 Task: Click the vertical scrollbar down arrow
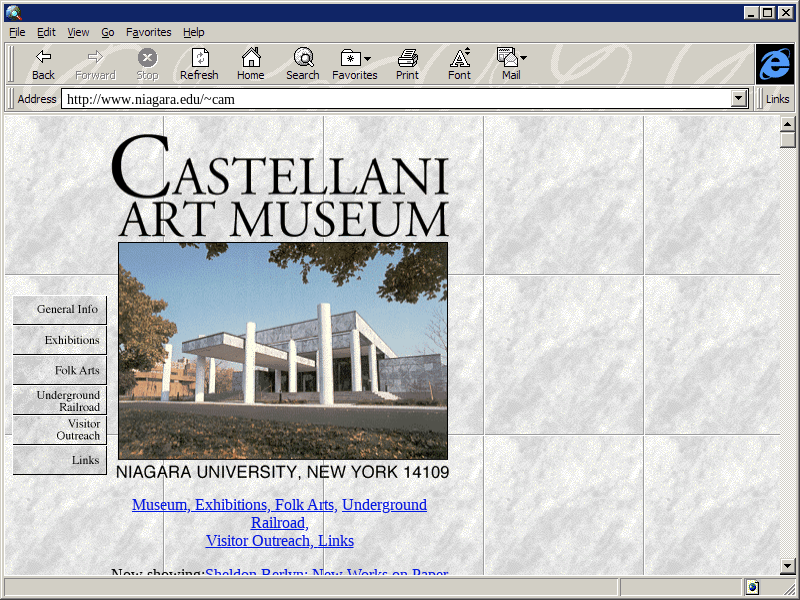(x=787, y=566)
